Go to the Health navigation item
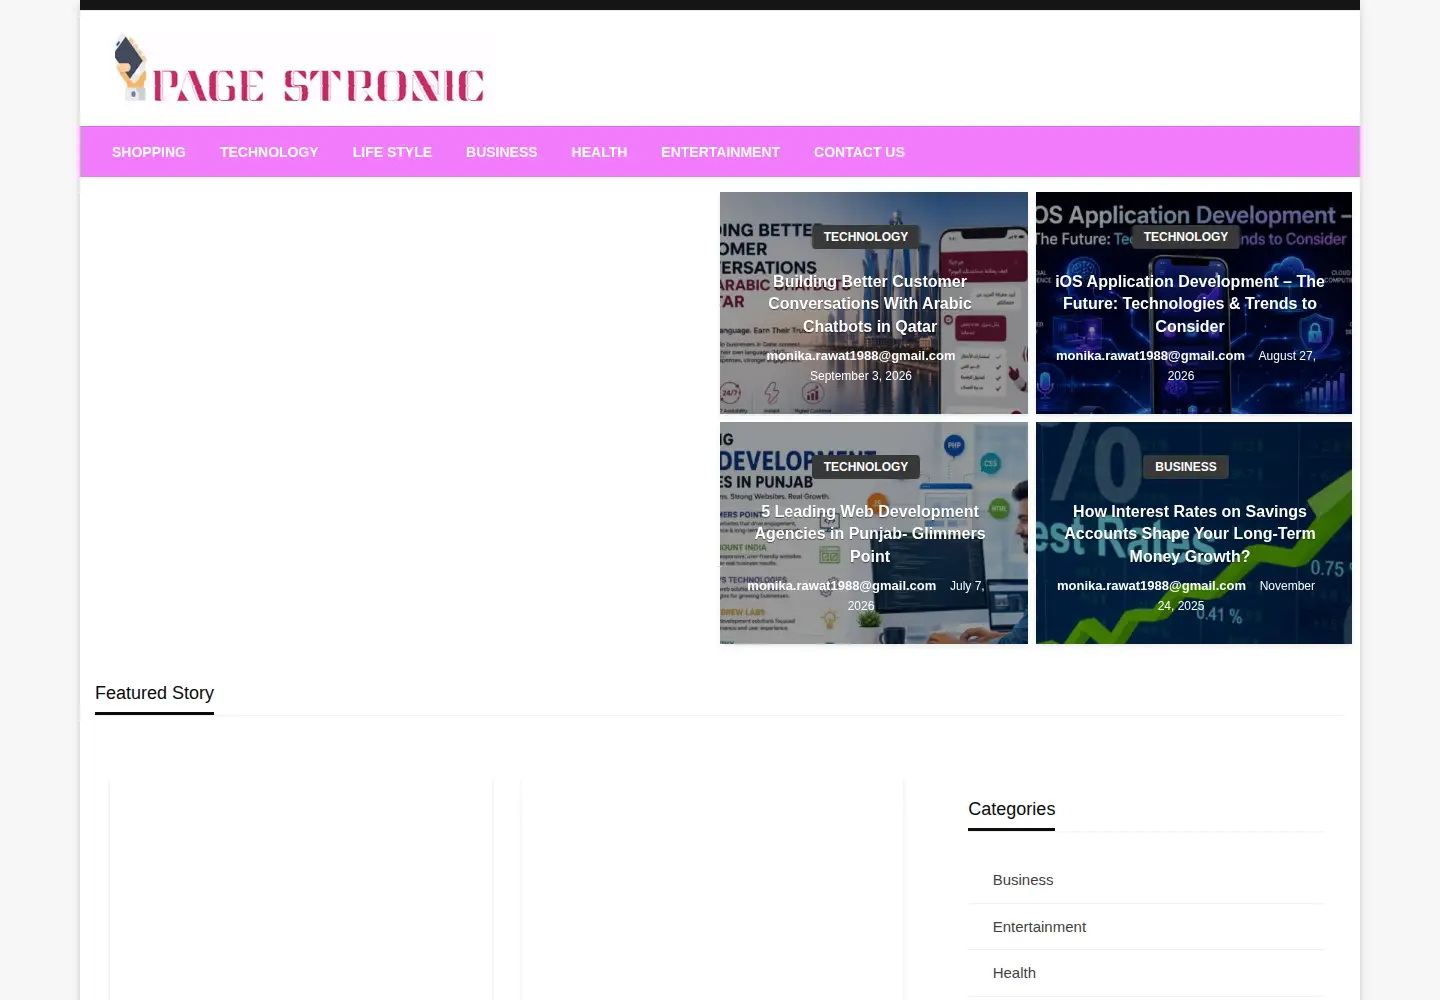Image resolution: width=1440 pixels, height=1000 pixels. [599, 152]
